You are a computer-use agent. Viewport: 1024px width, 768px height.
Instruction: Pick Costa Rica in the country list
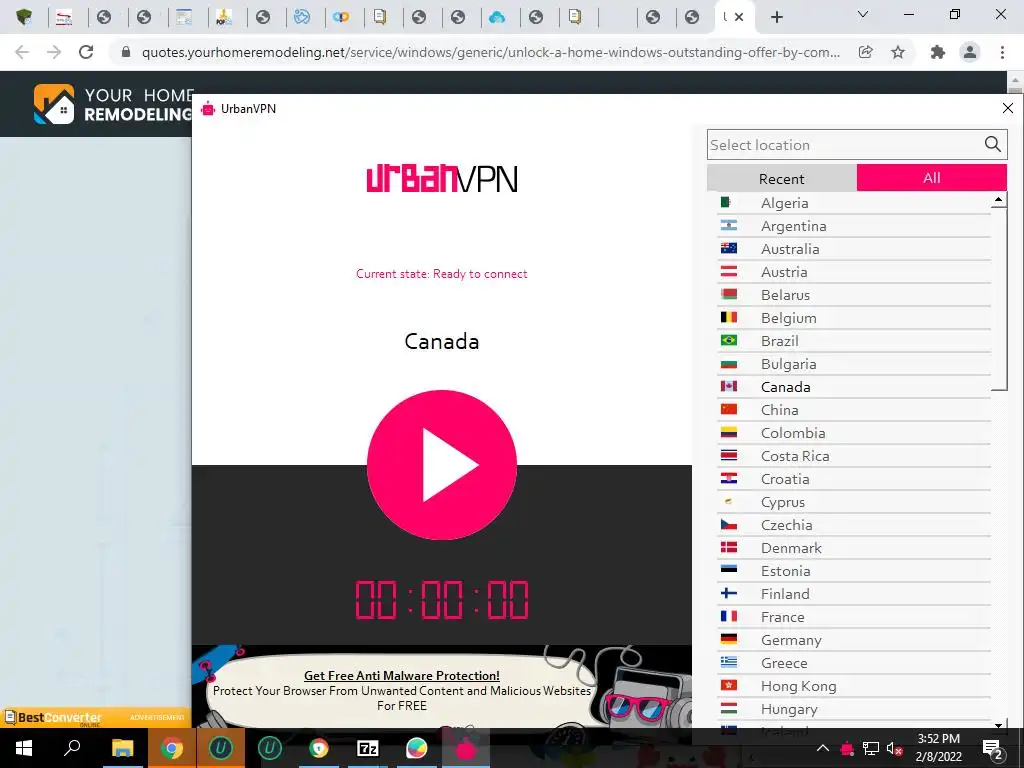pyautogui.click(x=854, y=456)
